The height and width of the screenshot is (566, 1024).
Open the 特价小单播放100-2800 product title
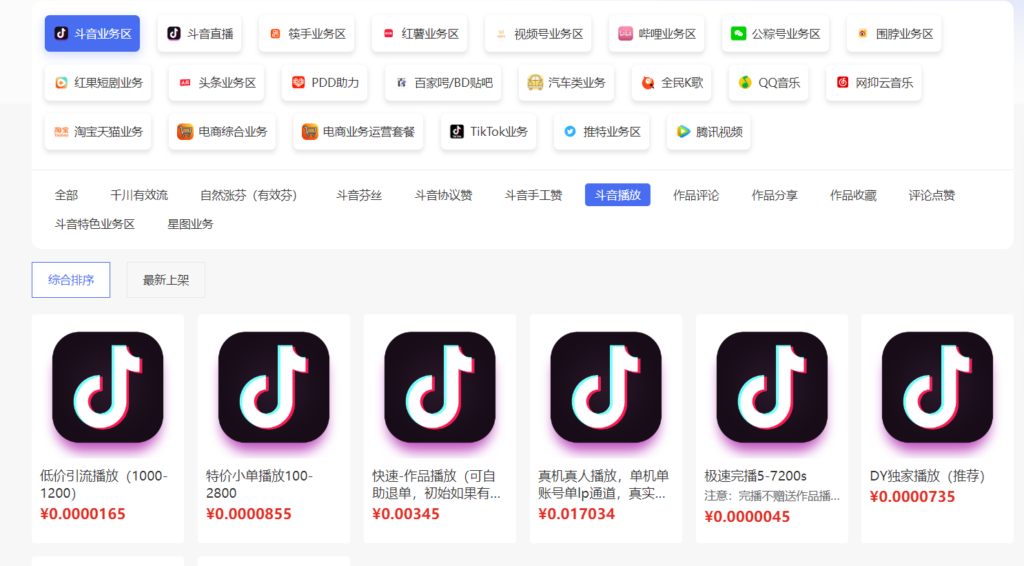pos(259,484)
